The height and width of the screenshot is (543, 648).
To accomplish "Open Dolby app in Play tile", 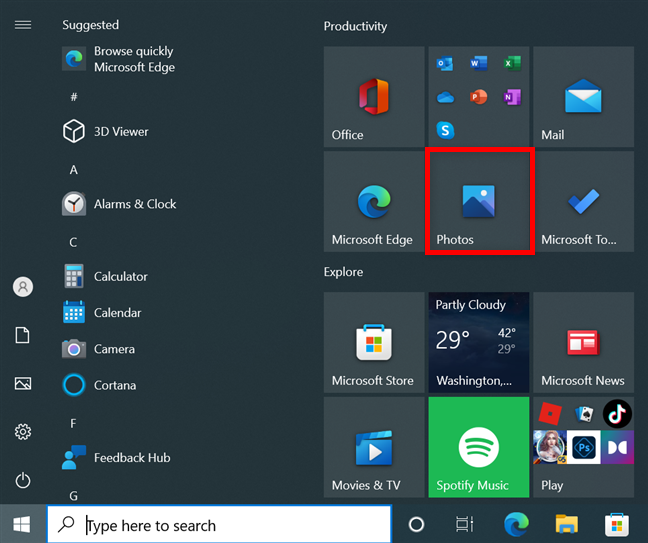I will pos(617,447).
